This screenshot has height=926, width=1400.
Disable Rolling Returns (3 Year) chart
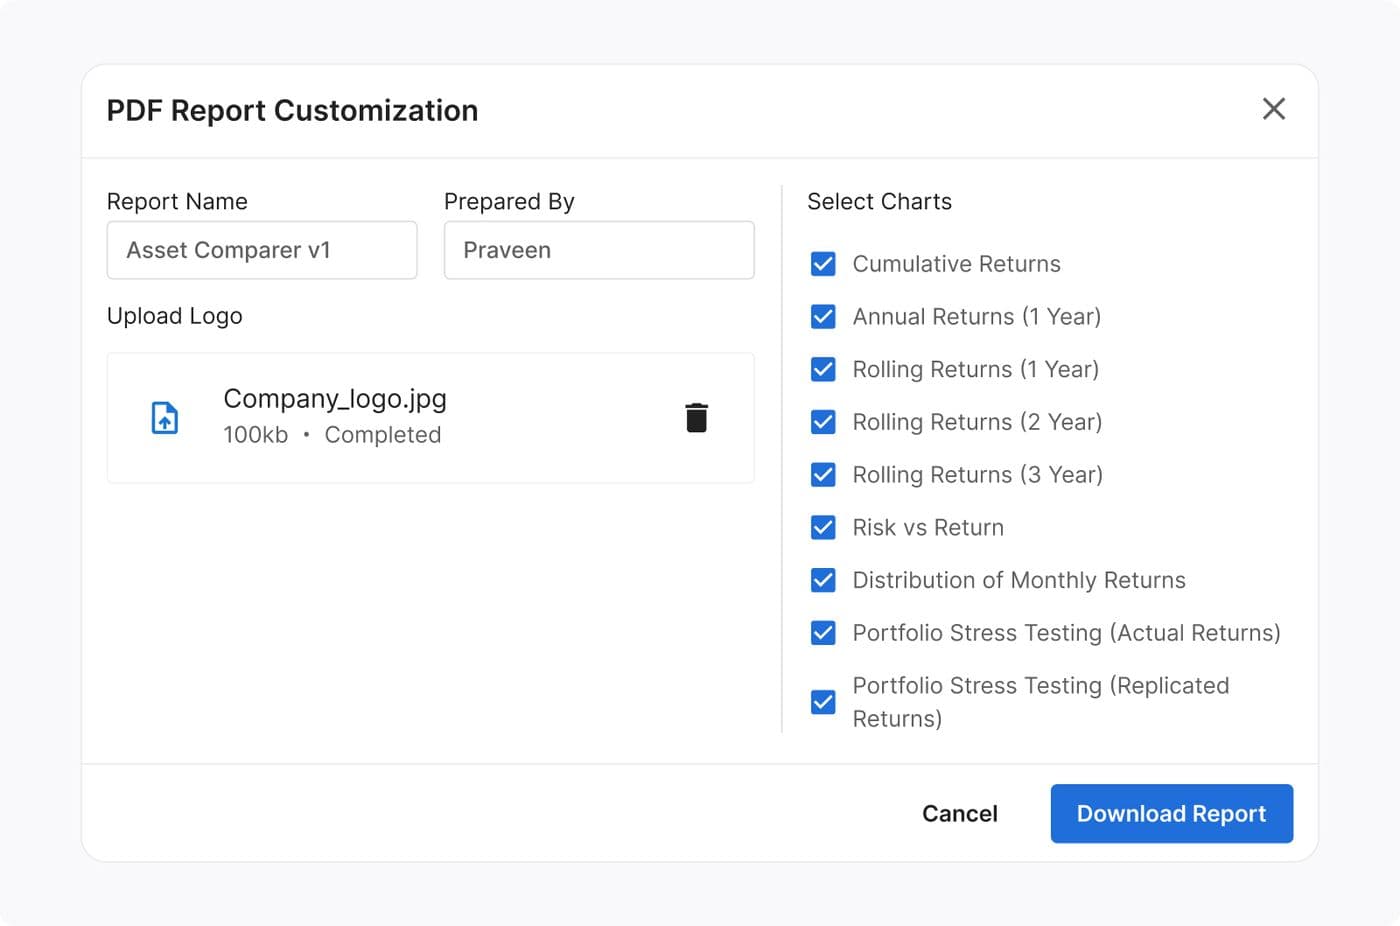pos(823,475)
